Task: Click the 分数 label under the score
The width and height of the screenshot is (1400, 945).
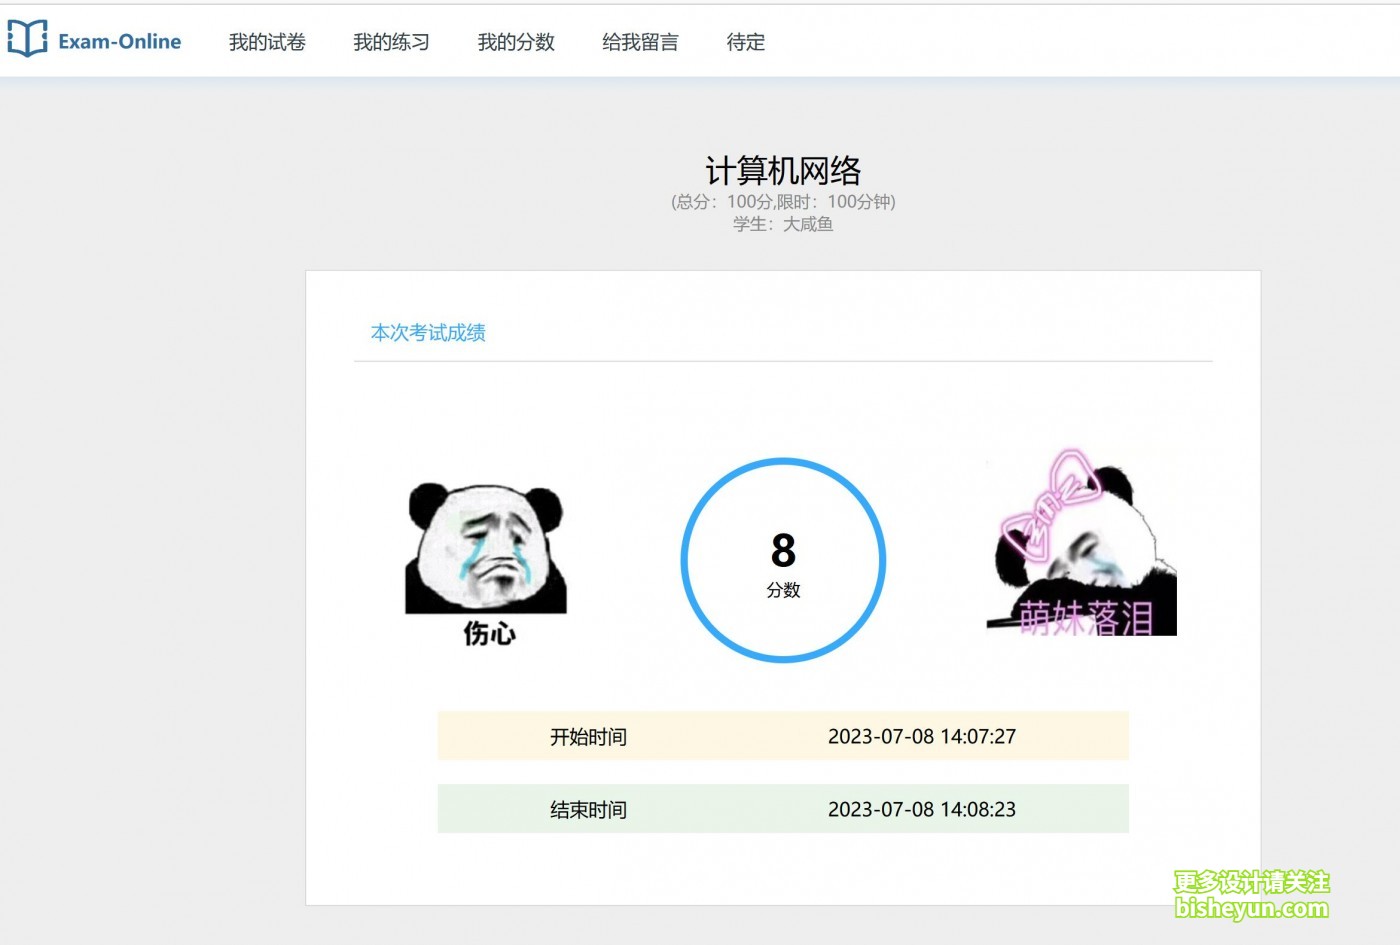Action: click(783, 590)
